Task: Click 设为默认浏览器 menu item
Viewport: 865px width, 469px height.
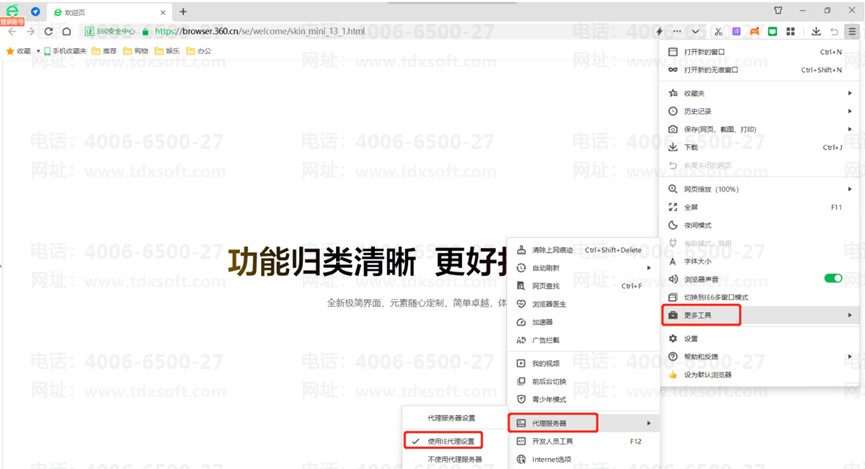Action: pyautogui.click(x=708, y=374)
